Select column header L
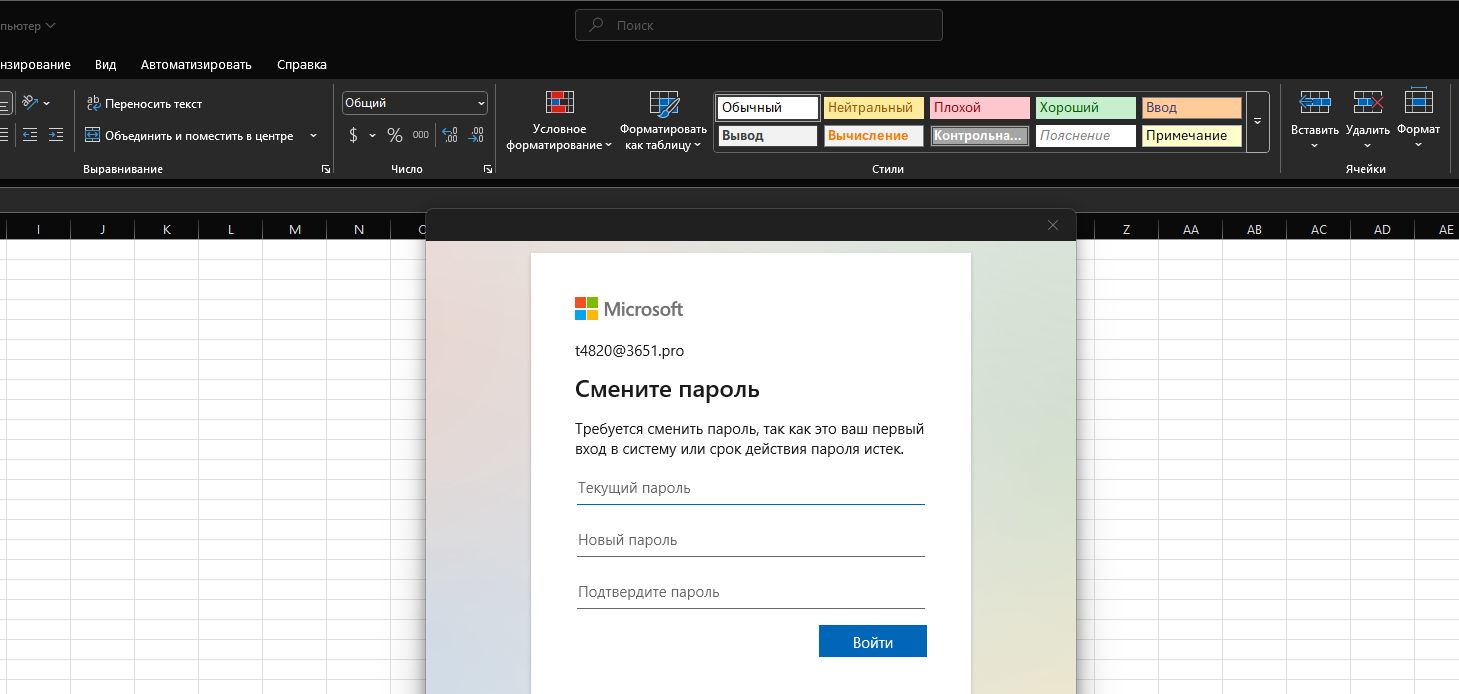The width and height of the screenshot is (1459, 694). [x=230, y=230]
